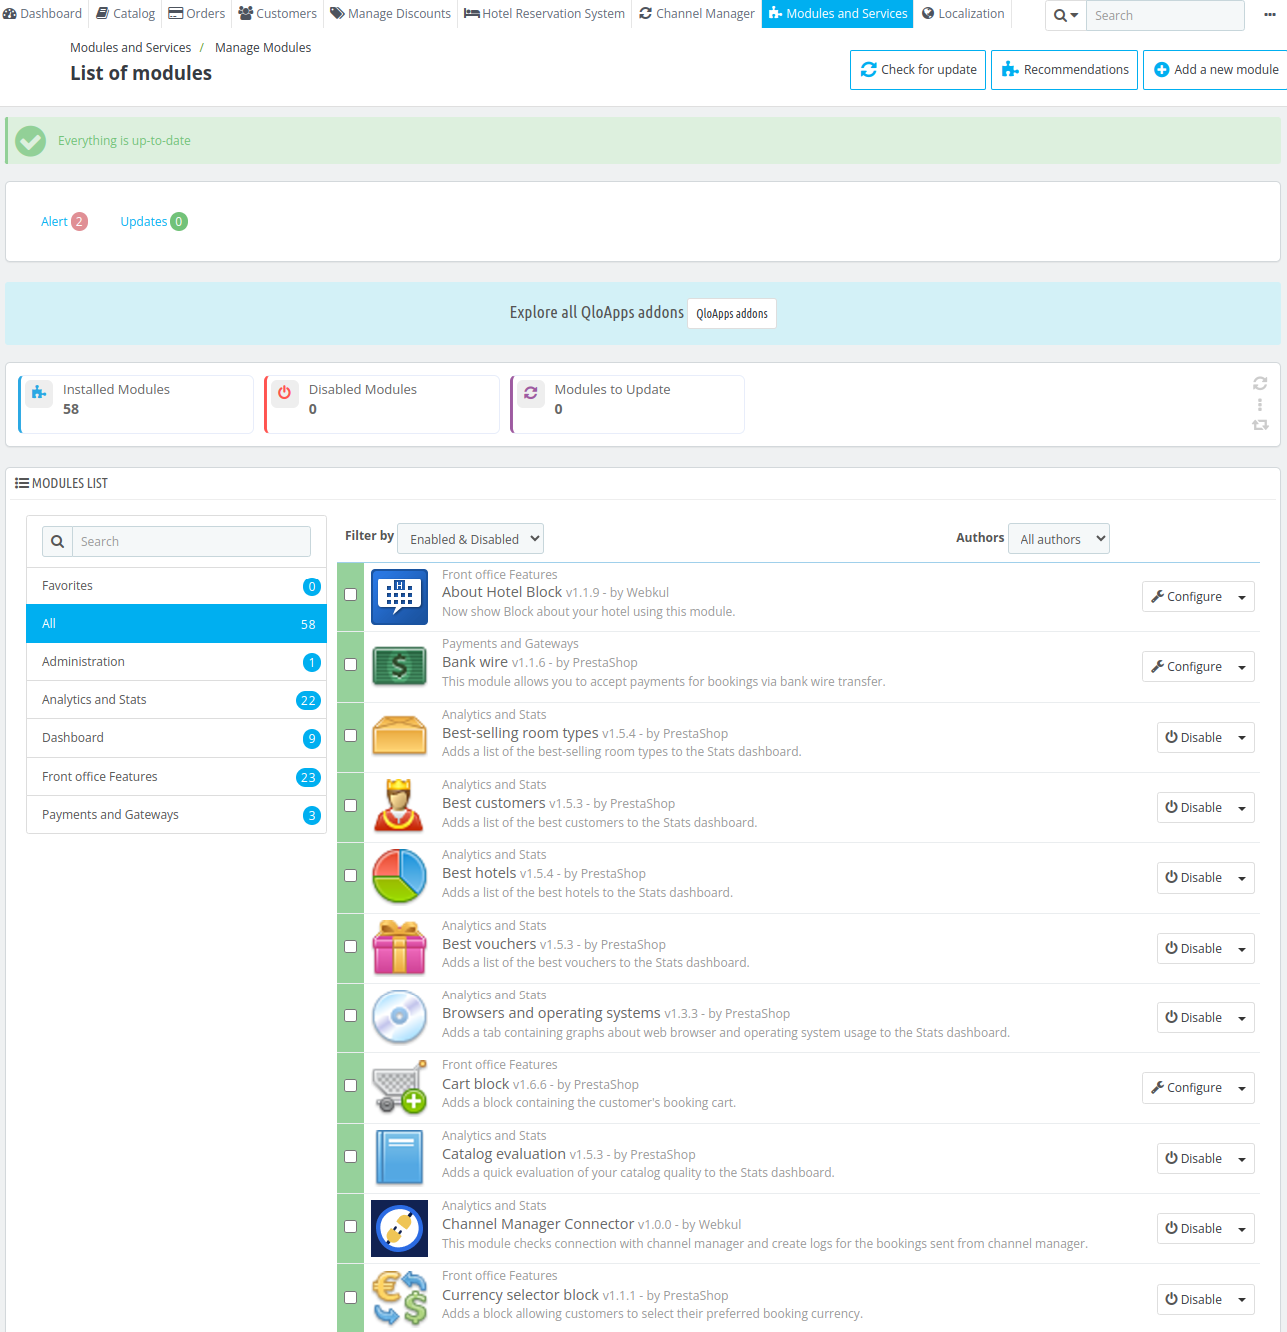Open the Hotel Reservation System menu
Screen dimensions: 1287x1332
coord(545,14)
